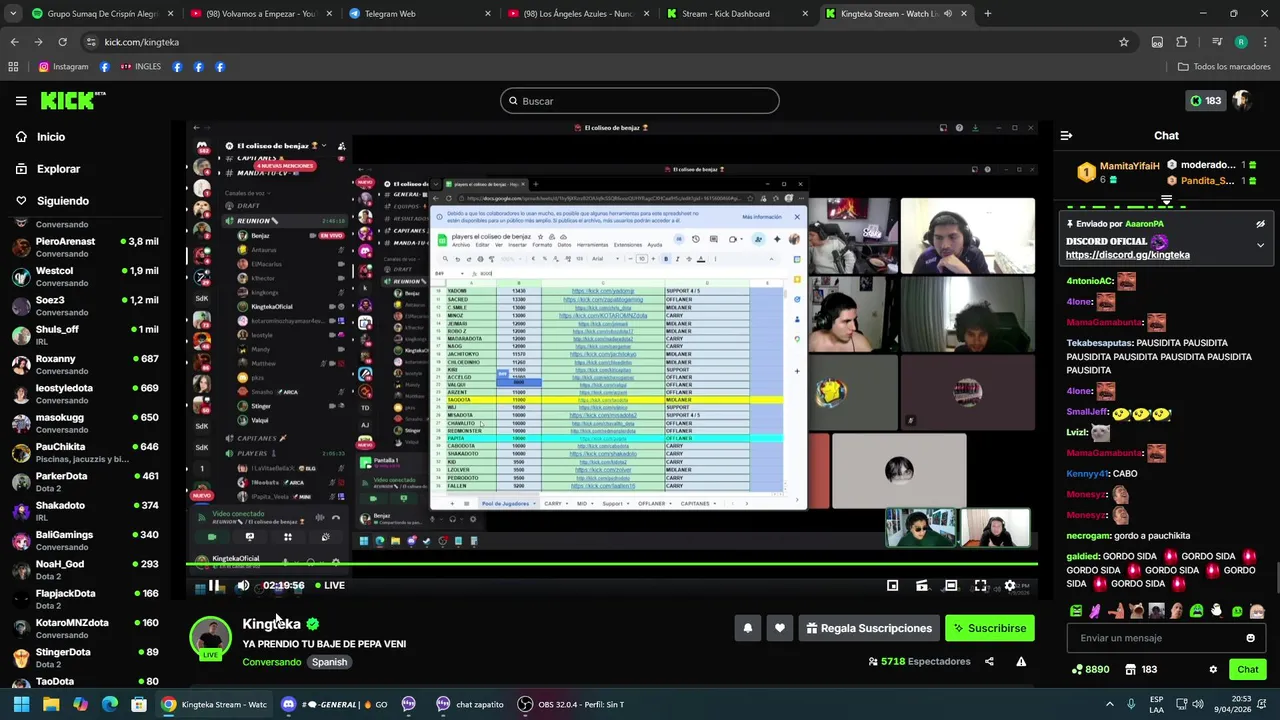Collapse the chat panel arrow icon
Screen dimensions: 1280x720
coord(1066,135)
